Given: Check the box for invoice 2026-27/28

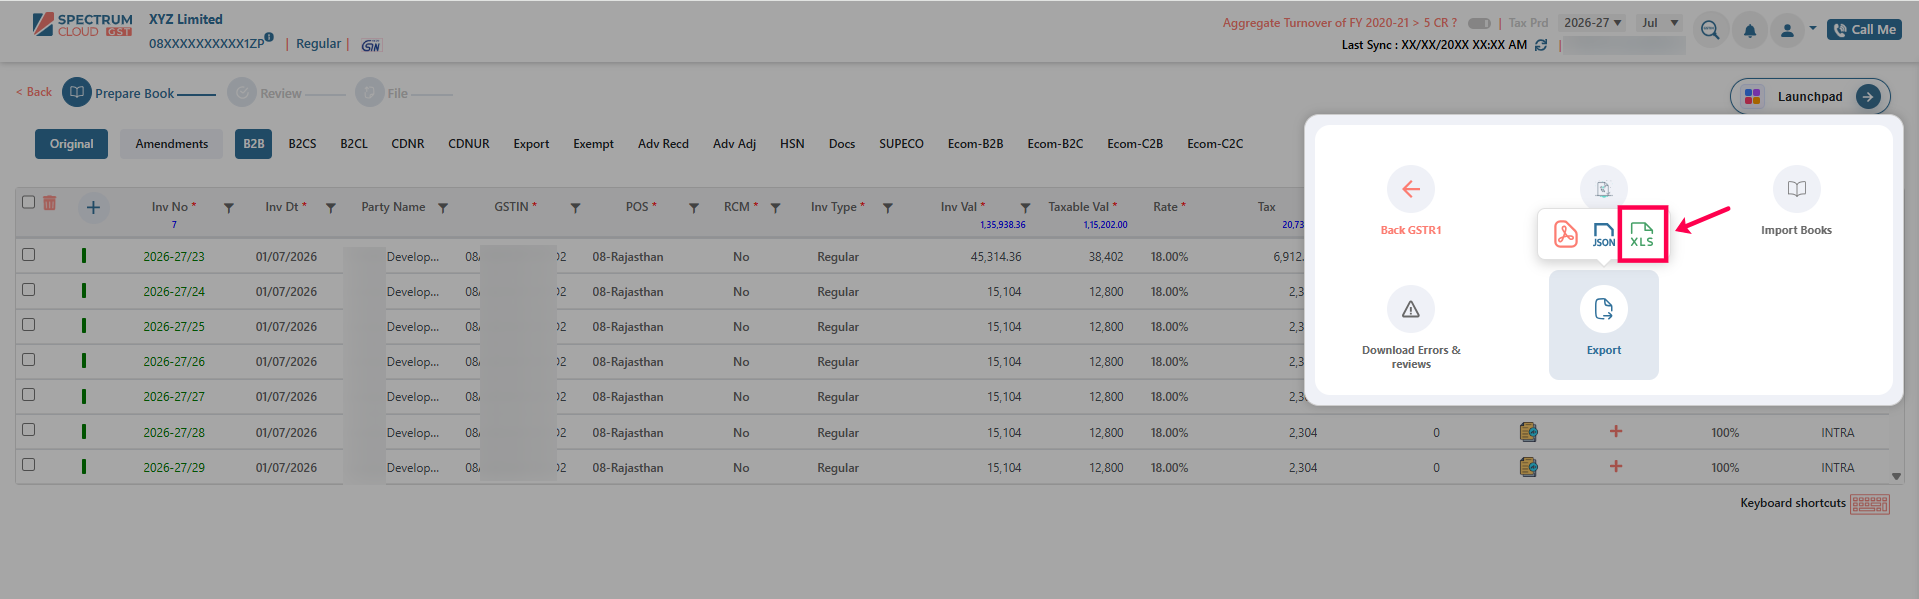Looking at the screenshot, I should click(29, 430).
